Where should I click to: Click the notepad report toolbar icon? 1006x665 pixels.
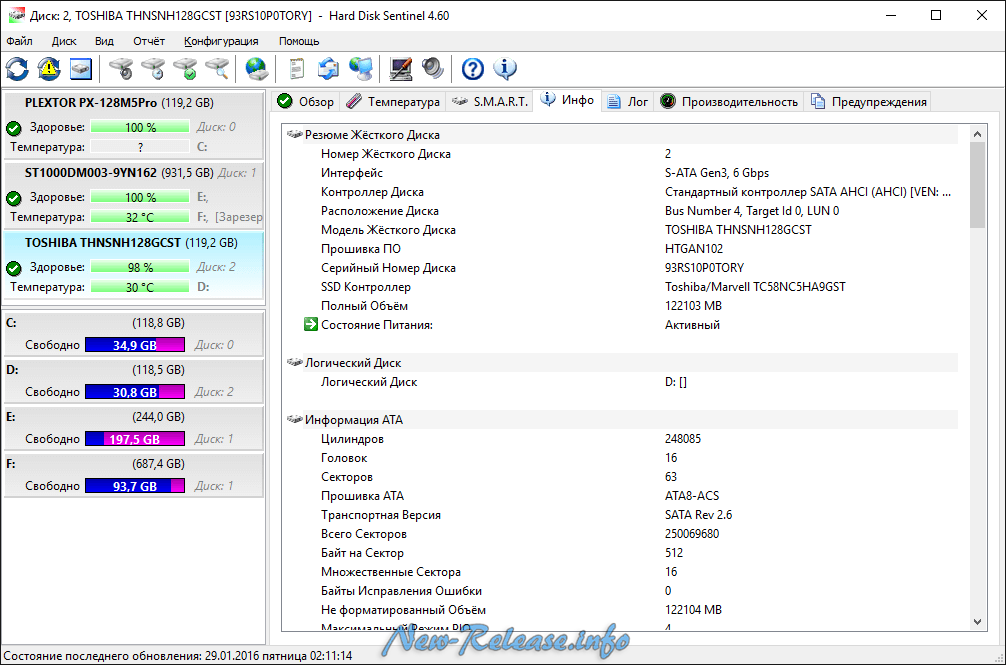tap(296, 69)
